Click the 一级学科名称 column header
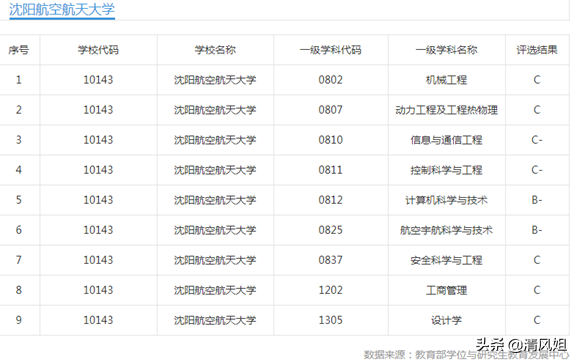The height and width of the screenshot is (362, 577). pyautogui.click(x=446, y=50)
